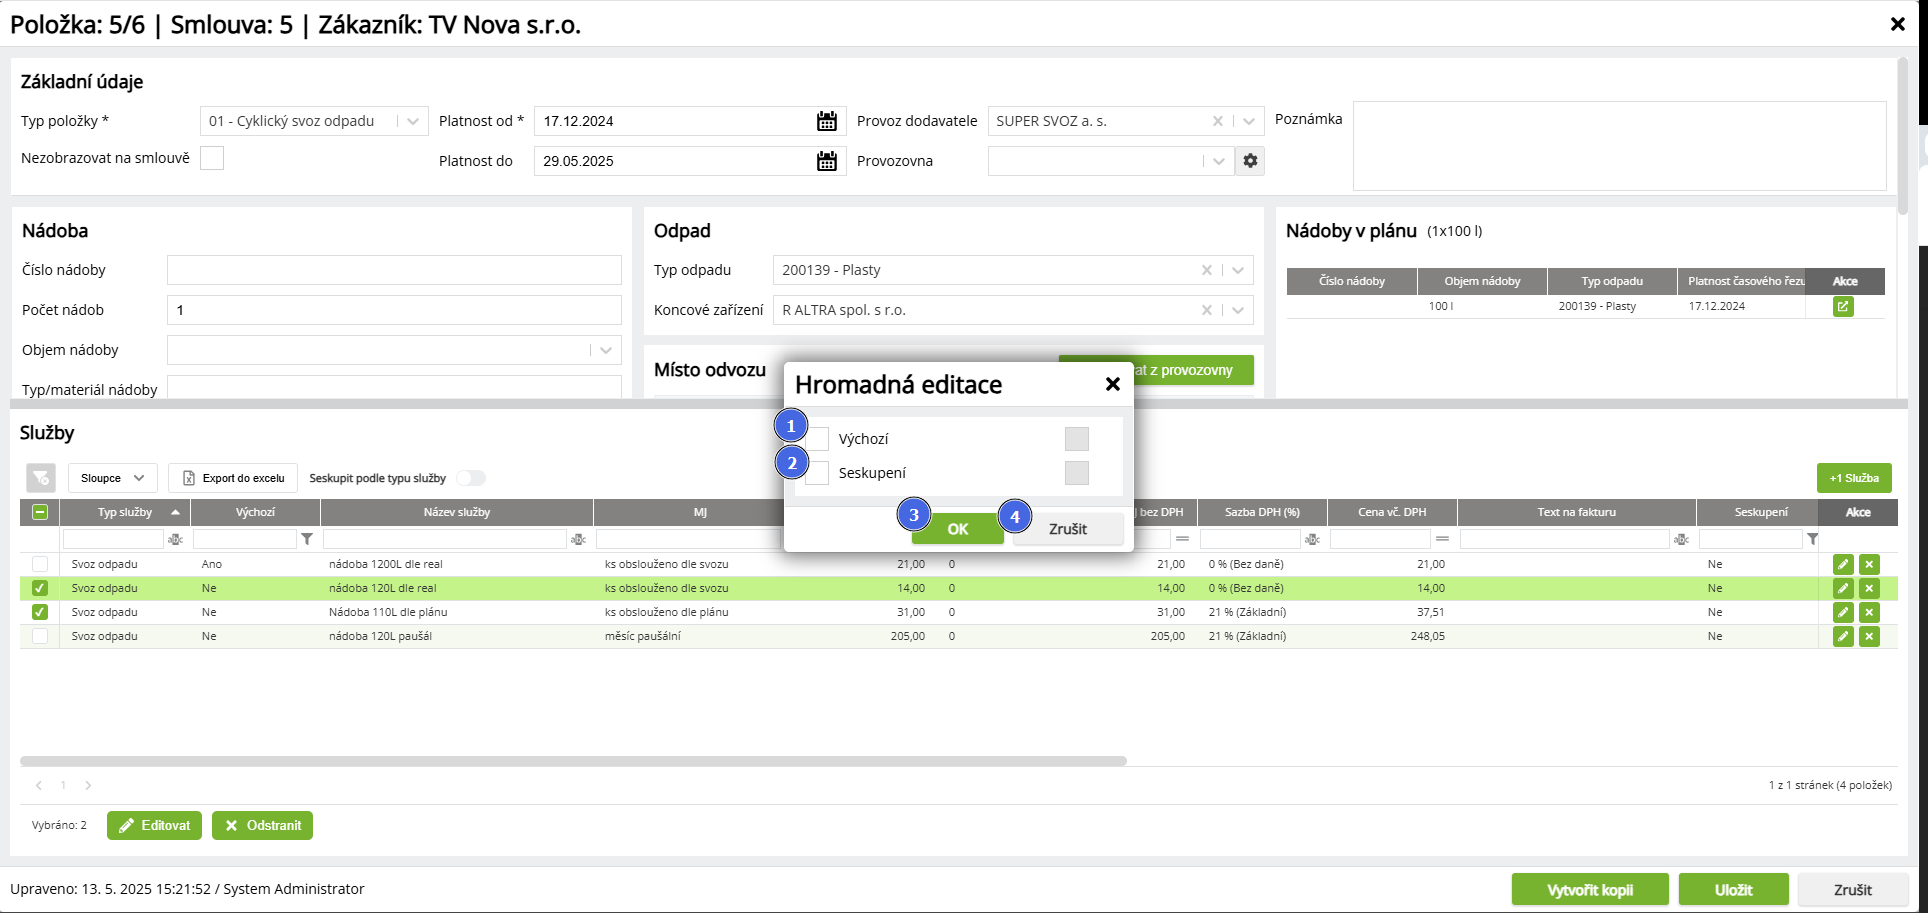Open the Sloupce column chooser dropdown
1928x913 pixels.
[x=113, y=478]
